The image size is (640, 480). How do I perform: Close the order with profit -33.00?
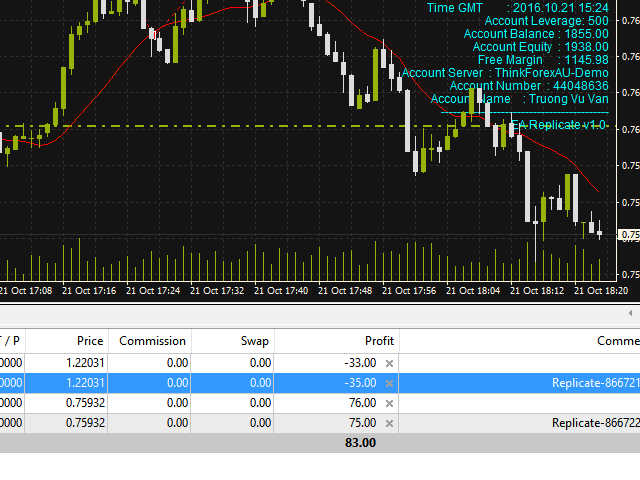click(389, 363)
